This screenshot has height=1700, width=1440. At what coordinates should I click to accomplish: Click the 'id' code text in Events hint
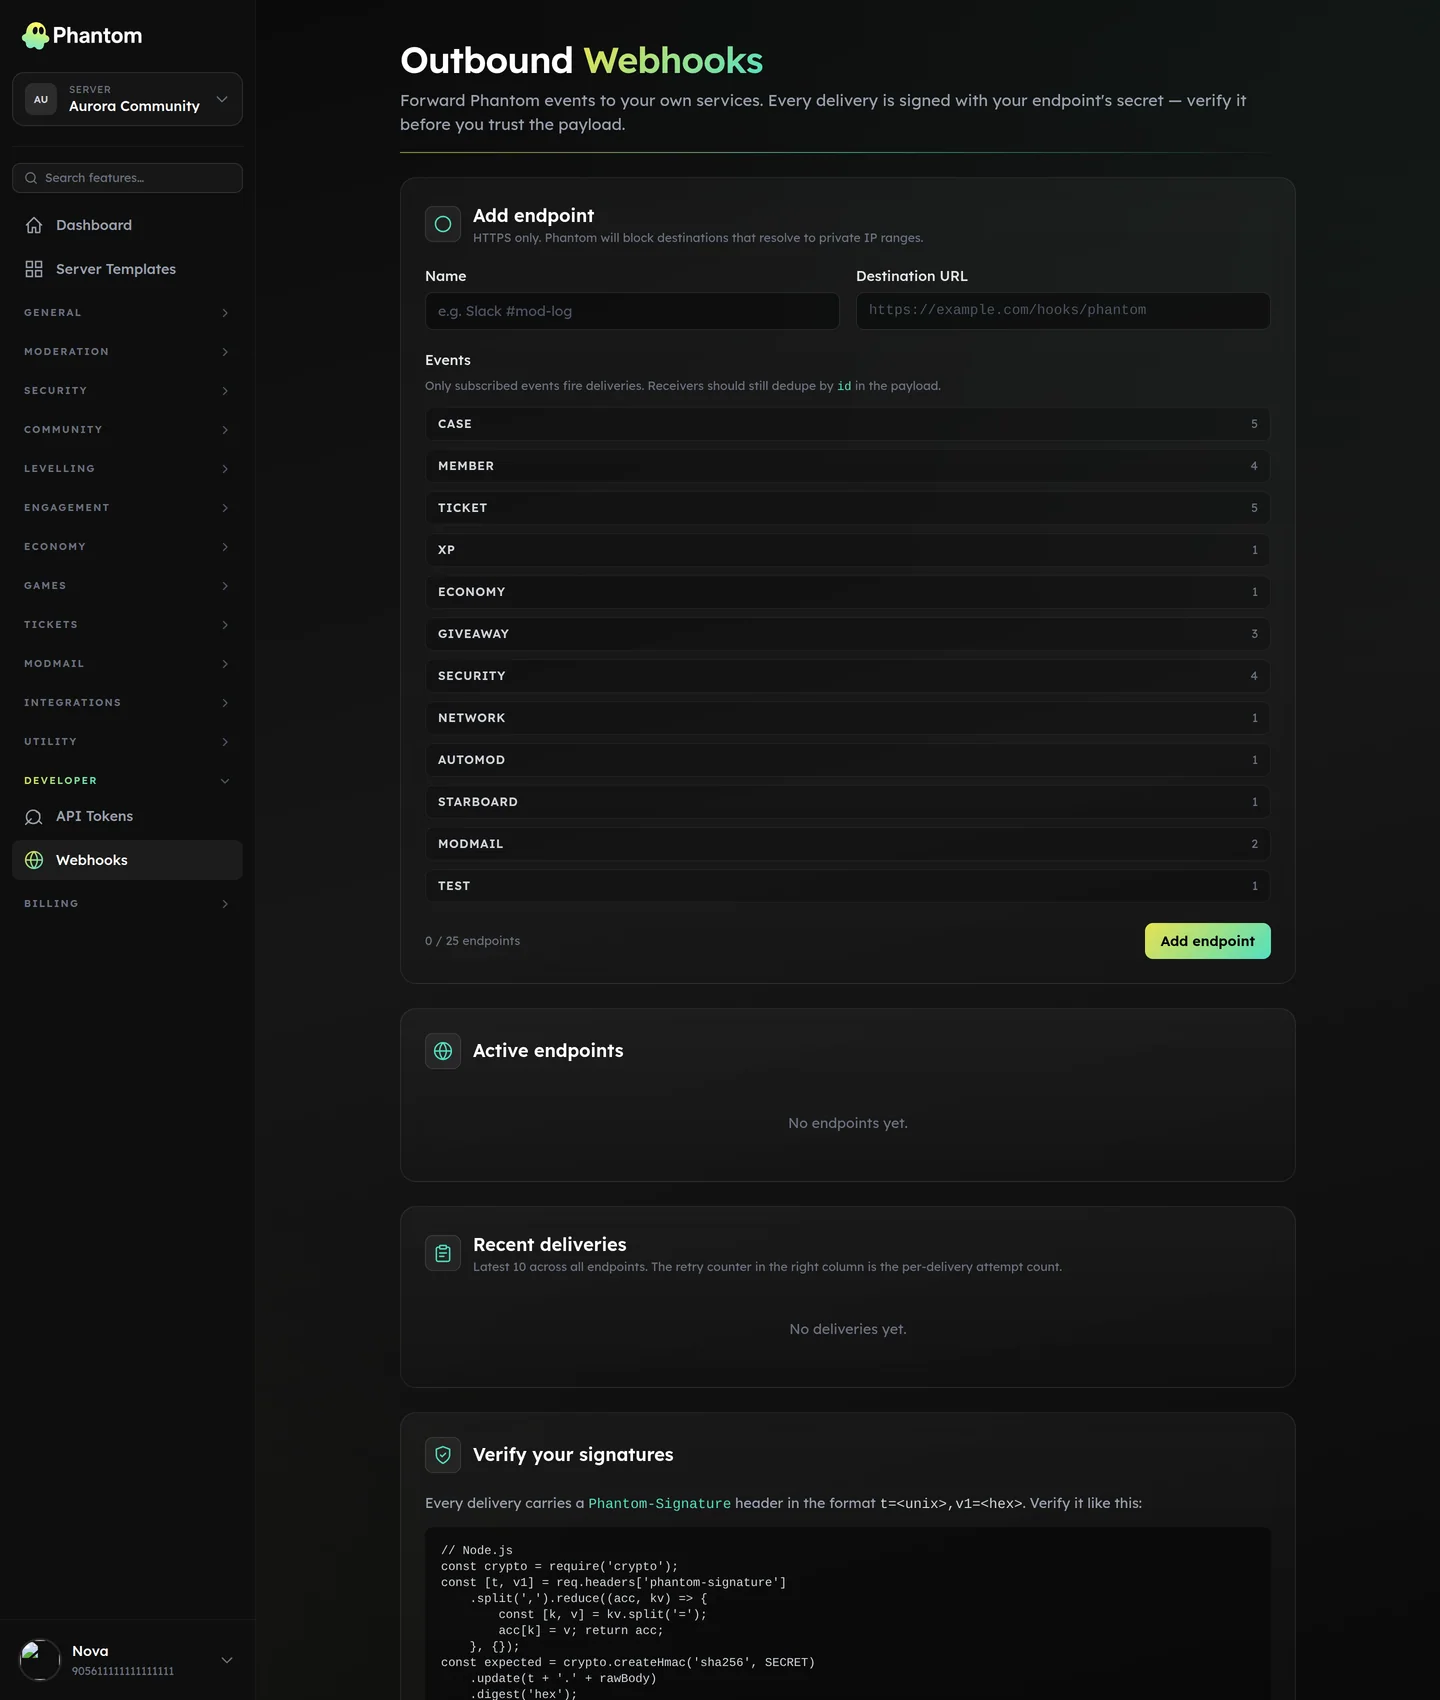[844, 386]
